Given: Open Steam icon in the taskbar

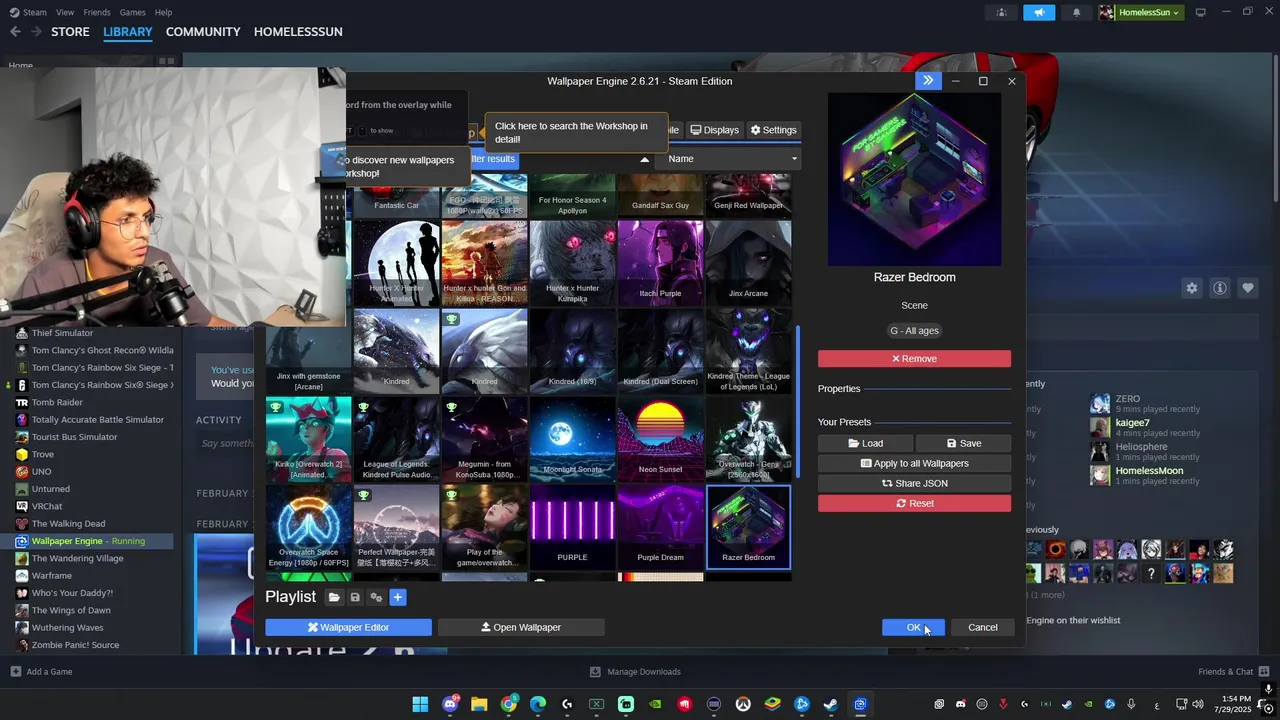Looking at the screenshot, I should pos(831,704).
